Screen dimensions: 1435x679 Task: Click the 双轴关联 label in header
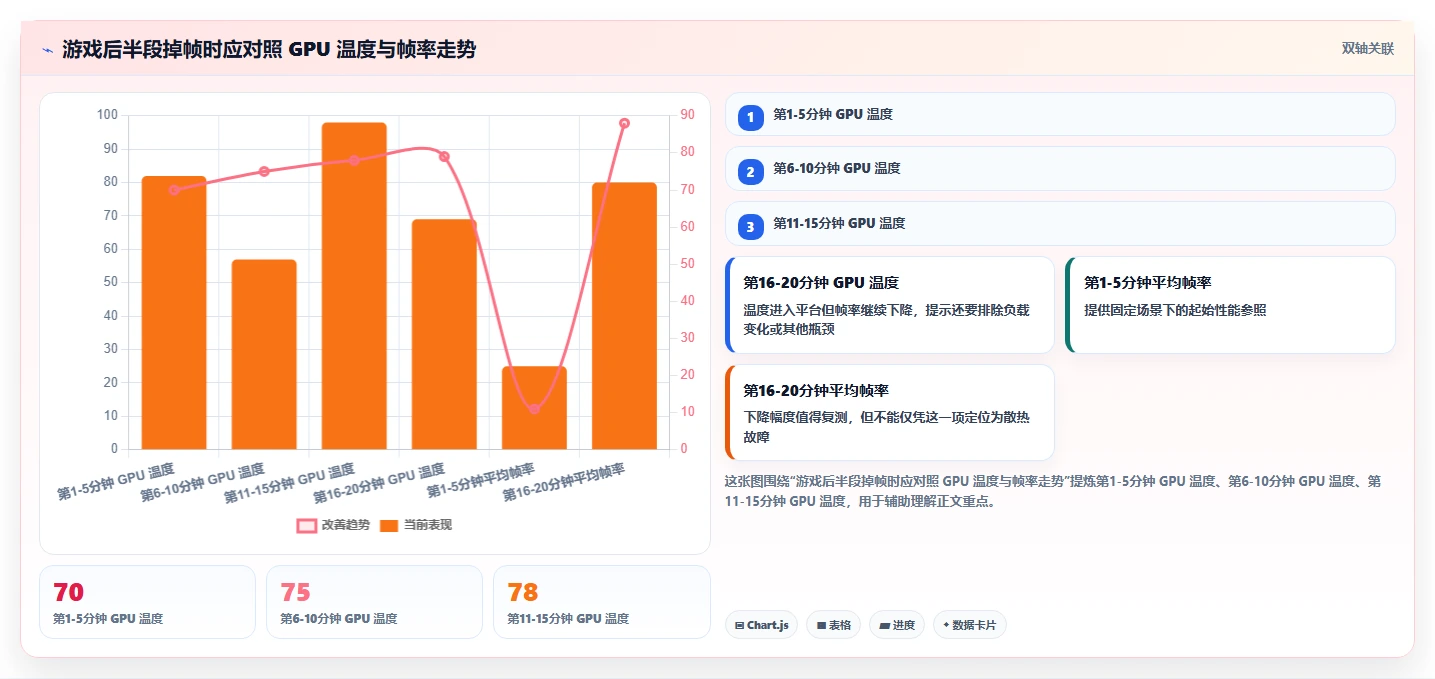pos(1368,49)
